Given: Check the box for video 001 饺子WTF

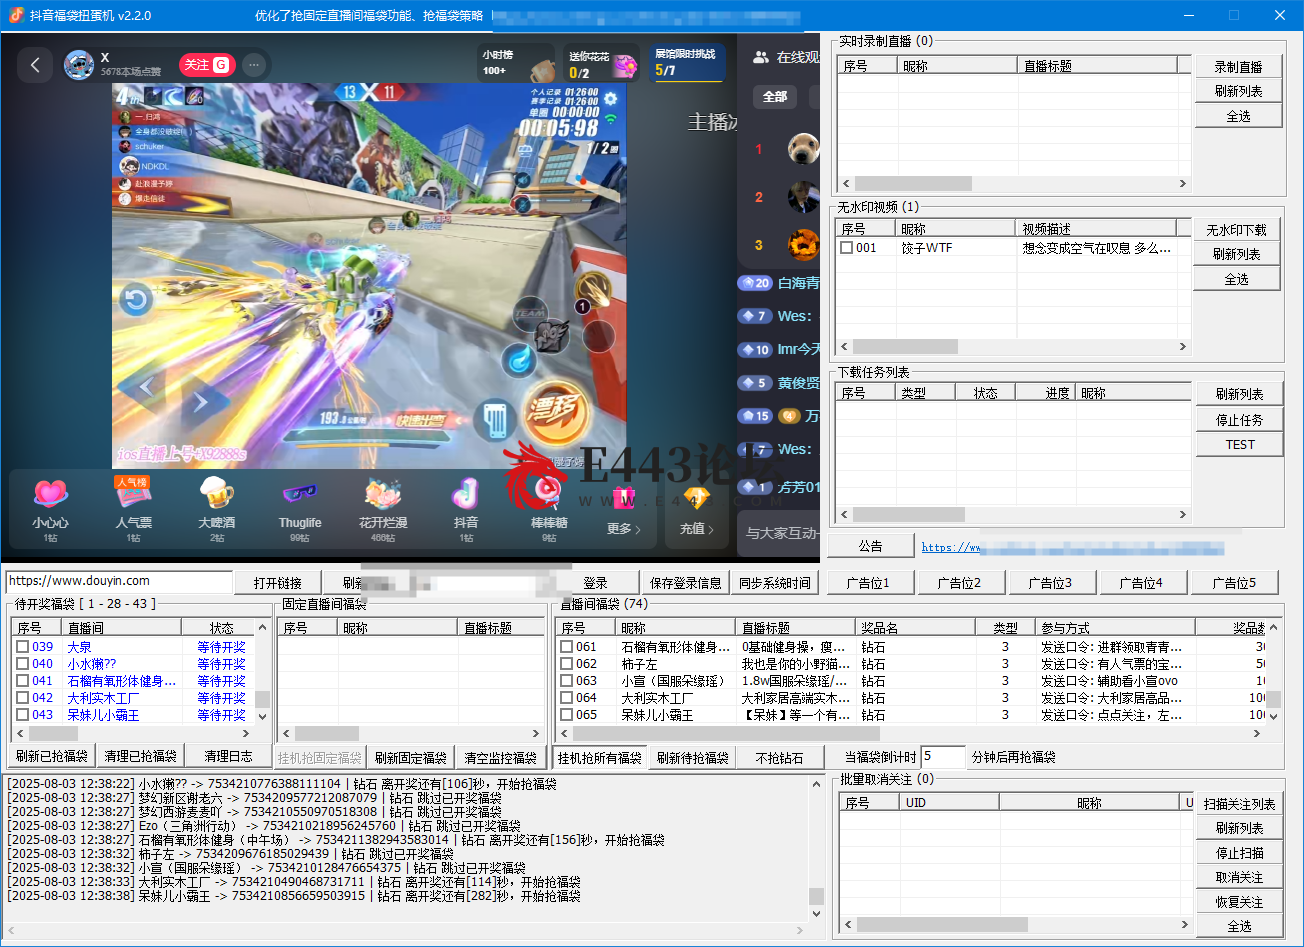Looking at the screenshot, I should (x=847, y=248).
